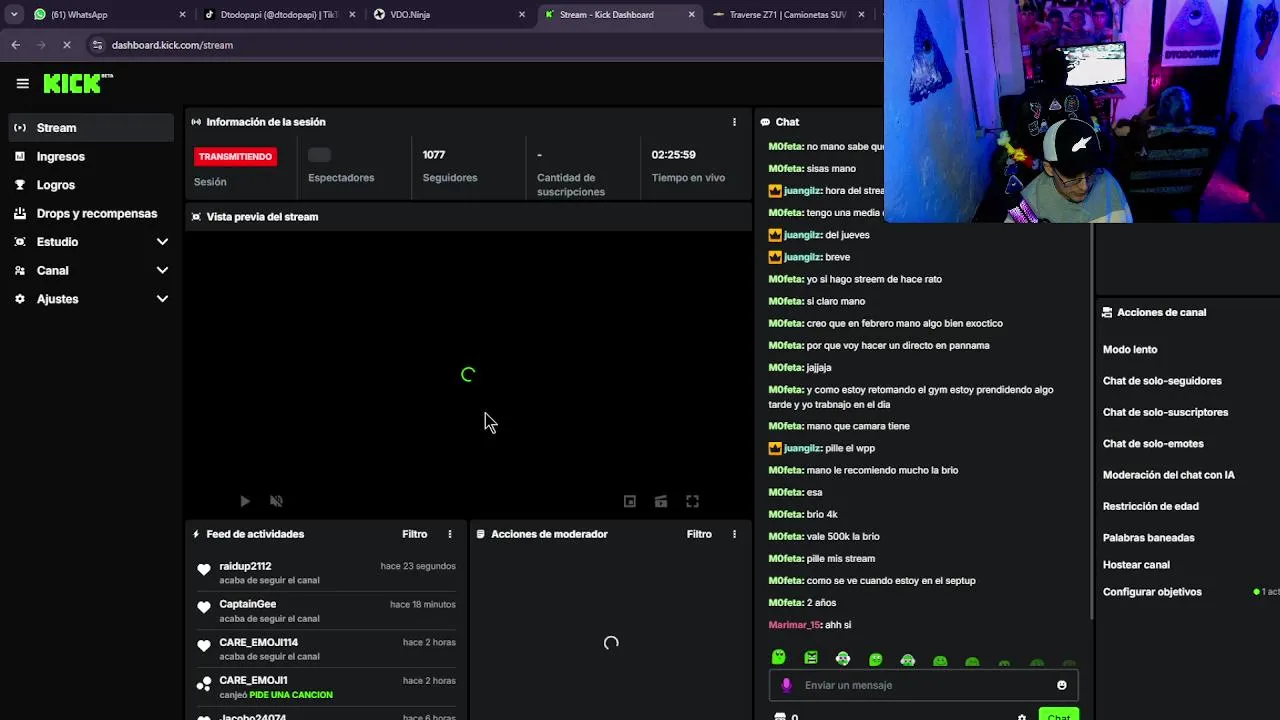
Task: Toggle theater mode on stream preview
Action: [661, 501]
